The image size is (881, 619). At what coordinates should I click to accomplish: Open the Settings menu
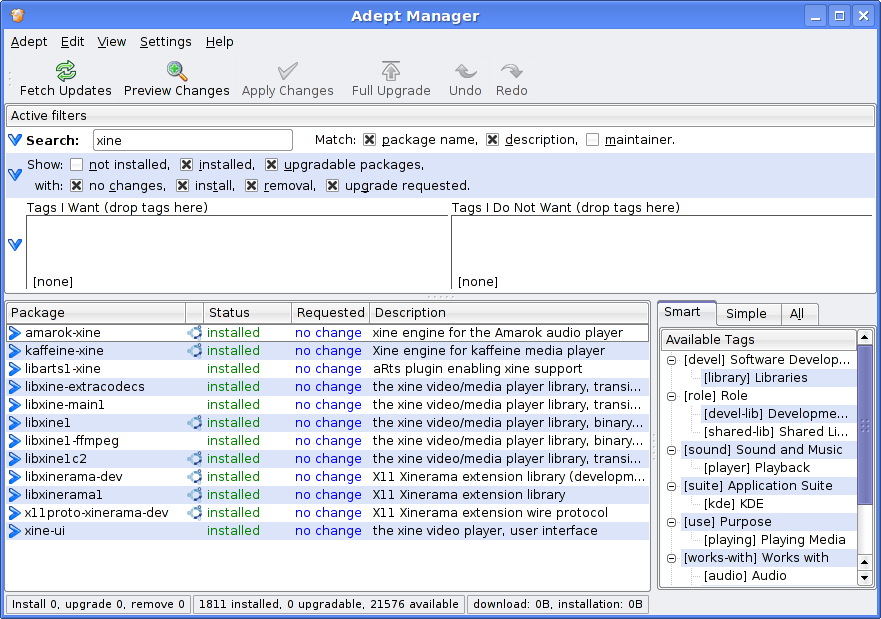pyautogui.click(x=165, y=42)
